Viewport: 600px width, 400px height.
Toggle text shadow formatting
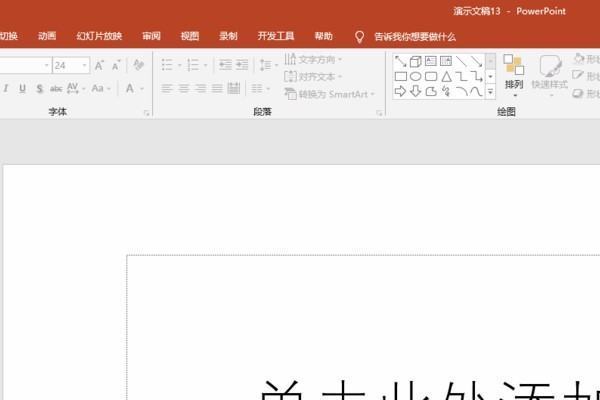(40, 89)
